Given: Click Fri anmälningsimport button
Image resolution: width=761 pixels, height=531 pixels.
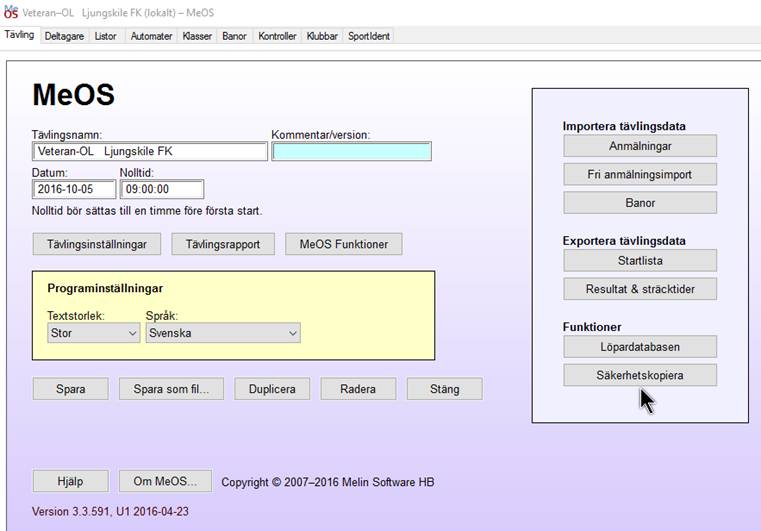Looking at the screenshot, I should (640, 174).
